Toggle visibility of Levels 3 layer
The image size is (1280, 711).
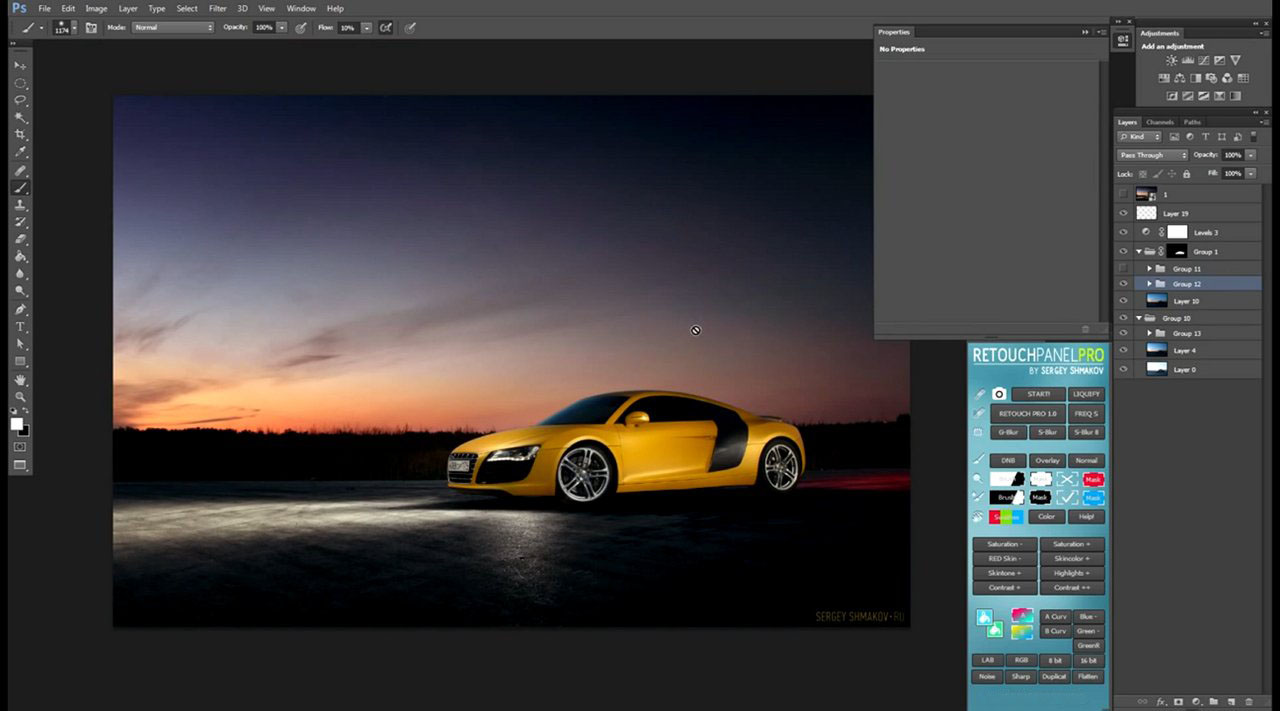point(1123,232)
